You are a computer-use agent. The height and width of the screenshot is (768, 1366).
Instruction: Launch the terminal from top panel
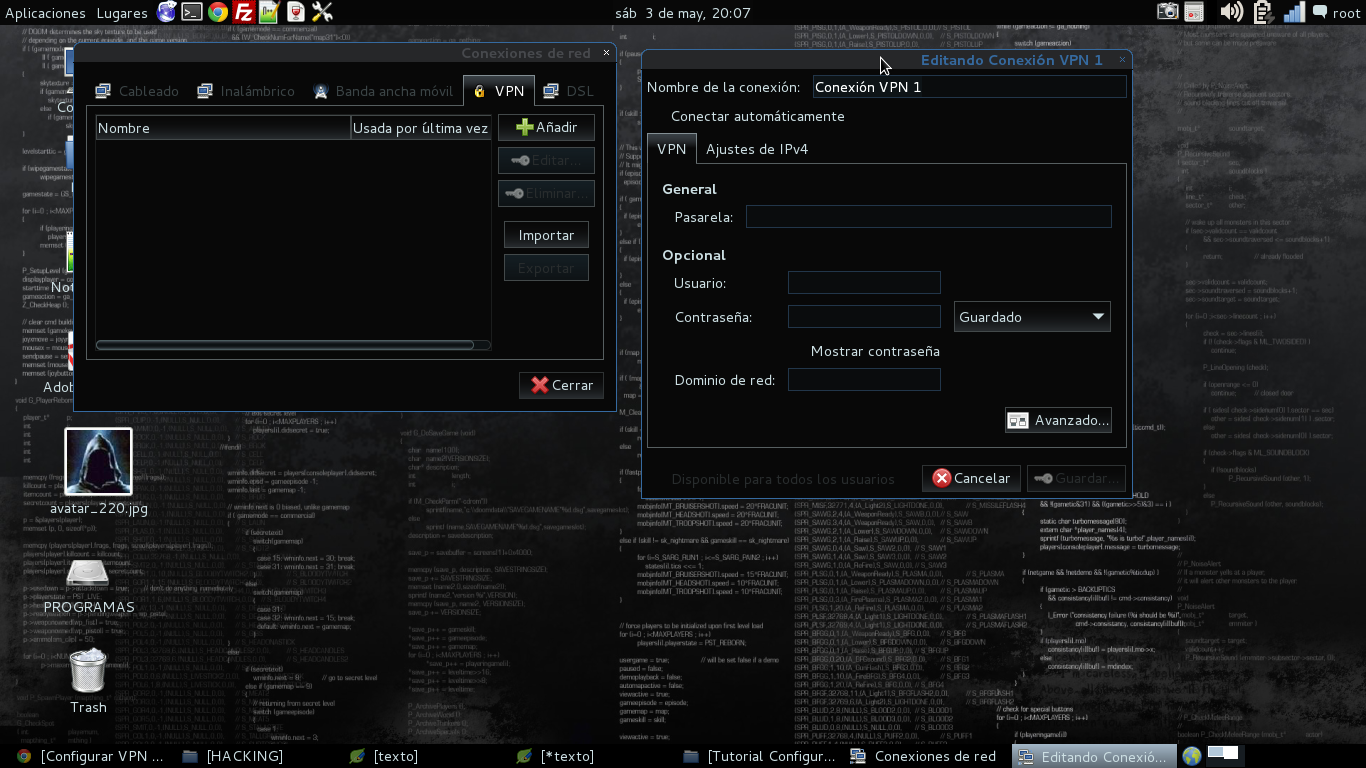191,12
